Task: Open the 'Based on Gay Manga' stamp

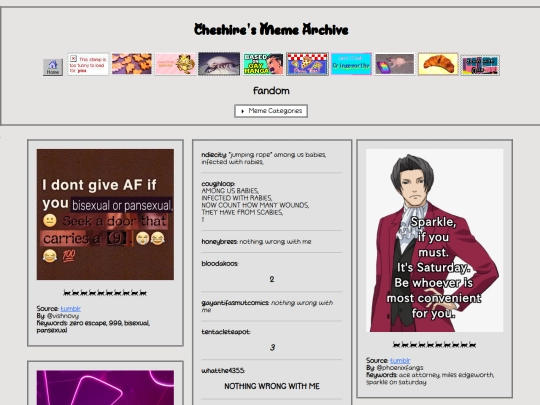Action: [x=263, y=64]
